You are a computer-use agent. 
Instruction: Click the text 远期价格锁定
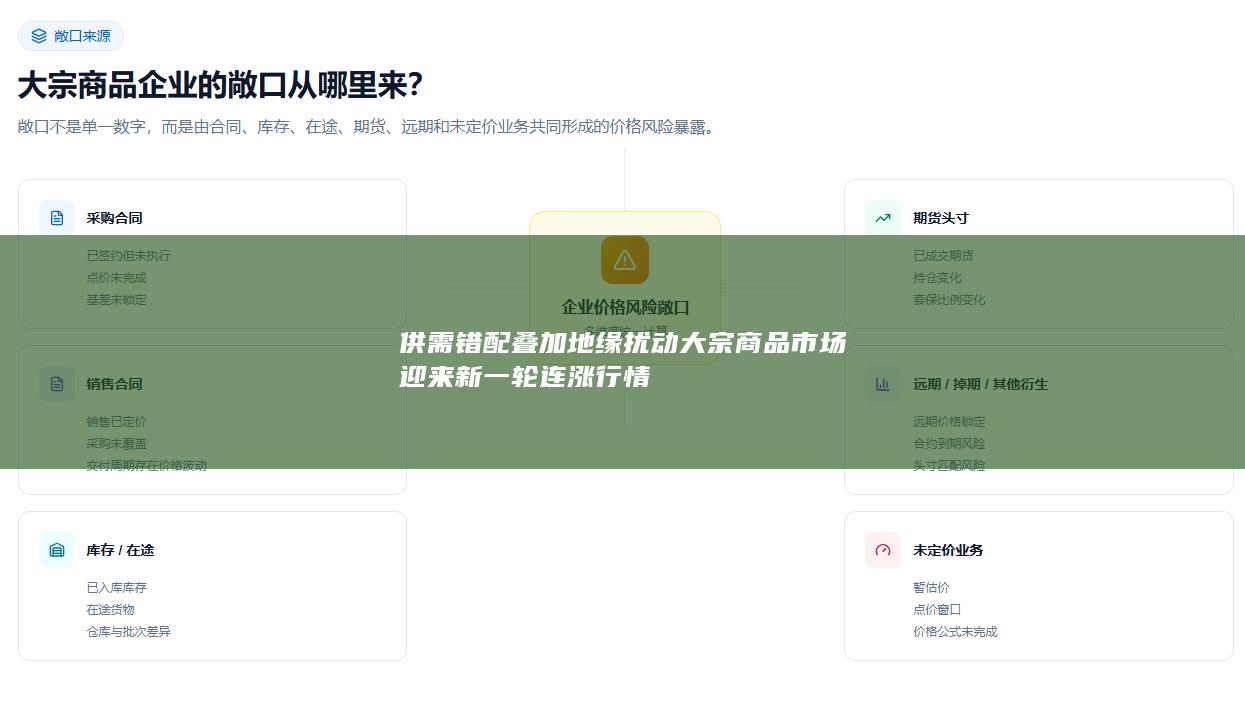(949, 422)
